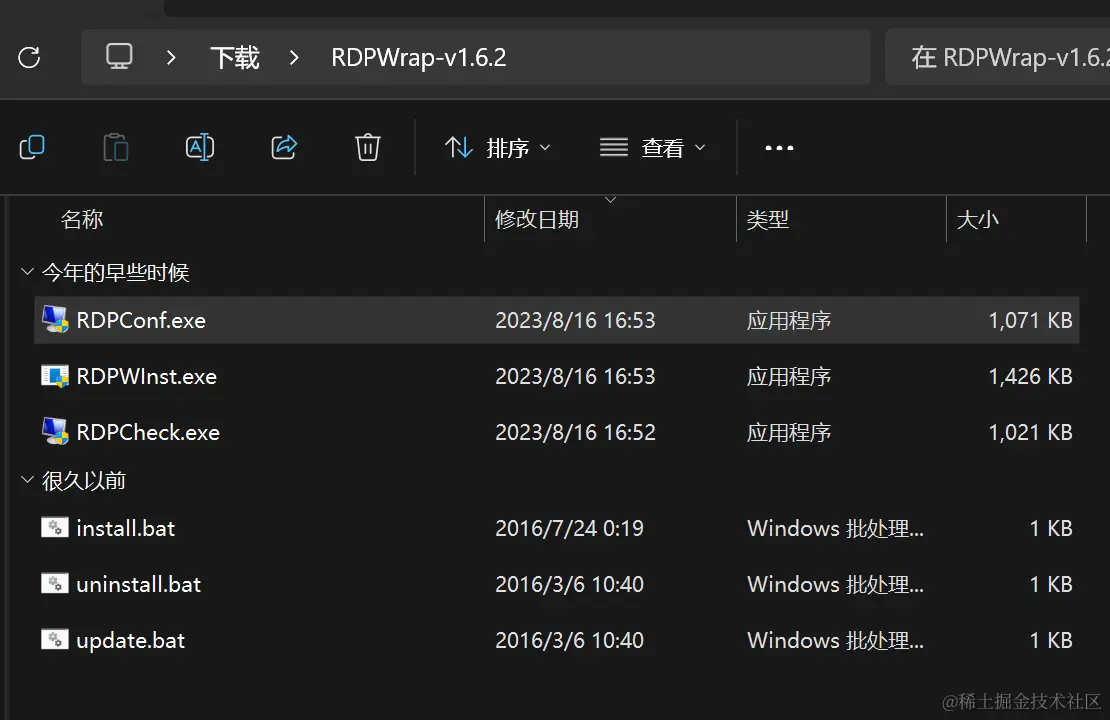Click the date 2023/8/16 16:52
The image size is (1110, 720).
[x=576, y=433]
